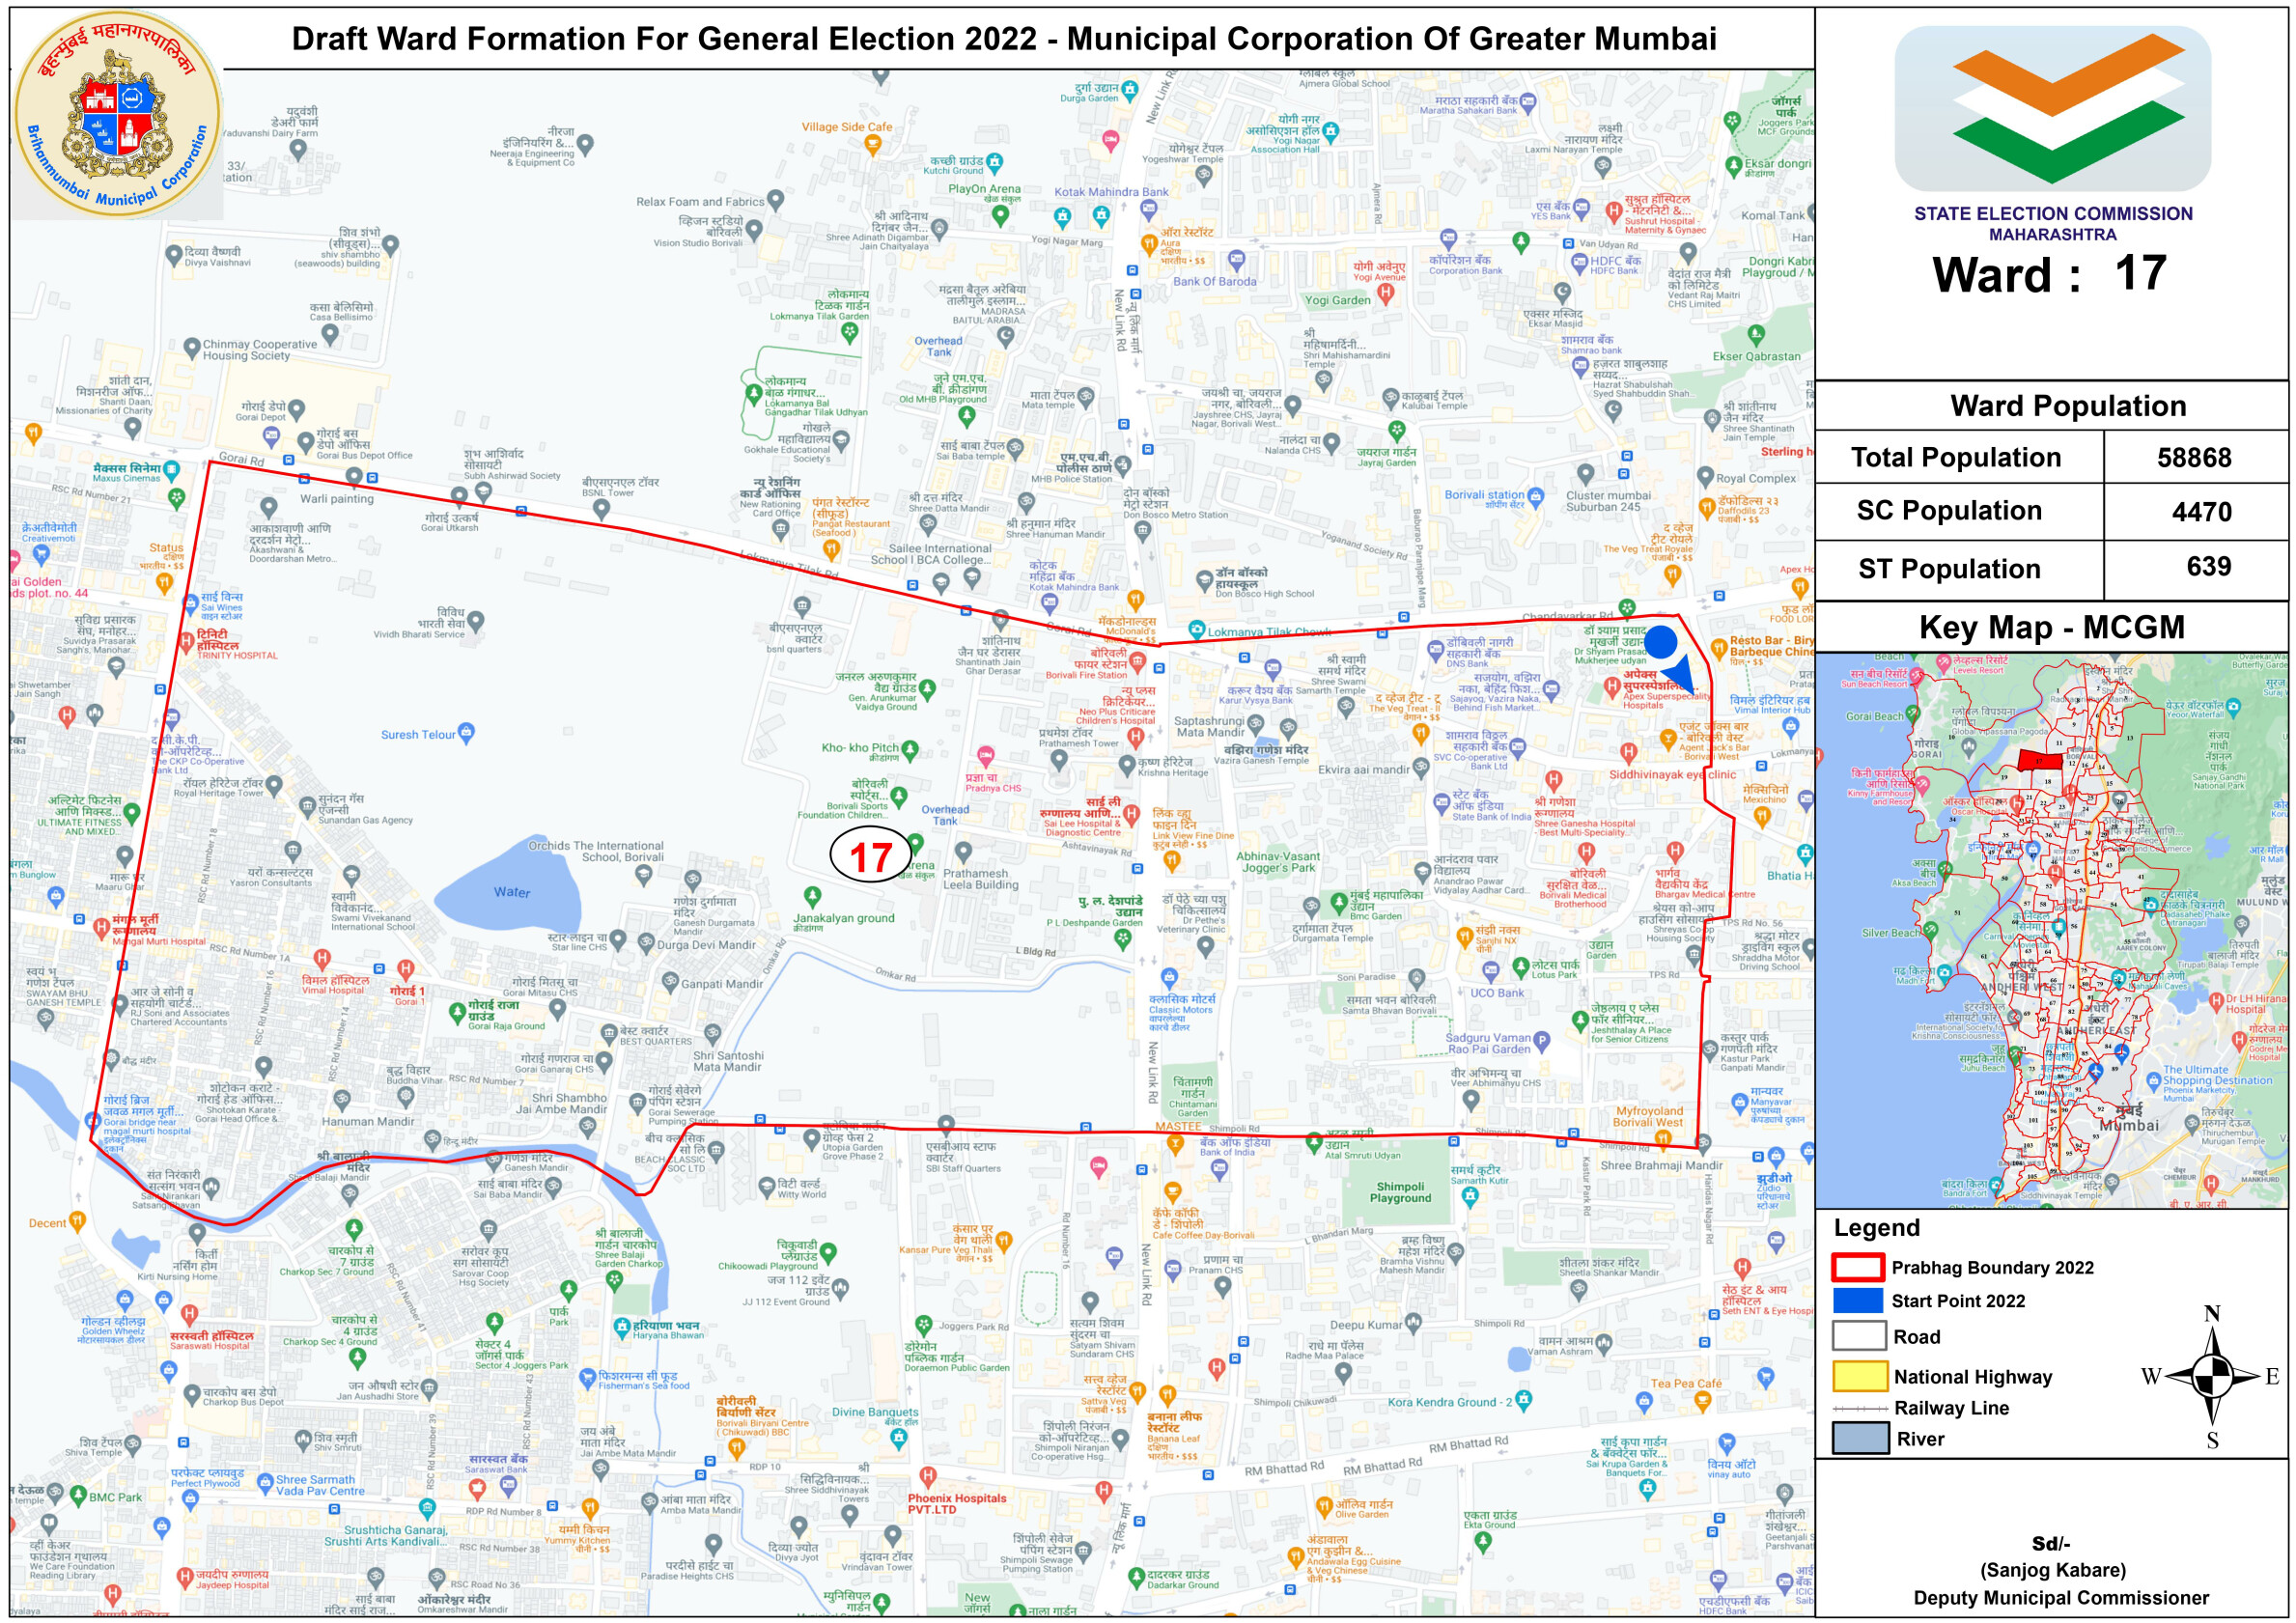The height and width of the screenshot is (1623, 2296).
Task: Click the Janakalyan ground green pin
Action: tap(812, 895)
